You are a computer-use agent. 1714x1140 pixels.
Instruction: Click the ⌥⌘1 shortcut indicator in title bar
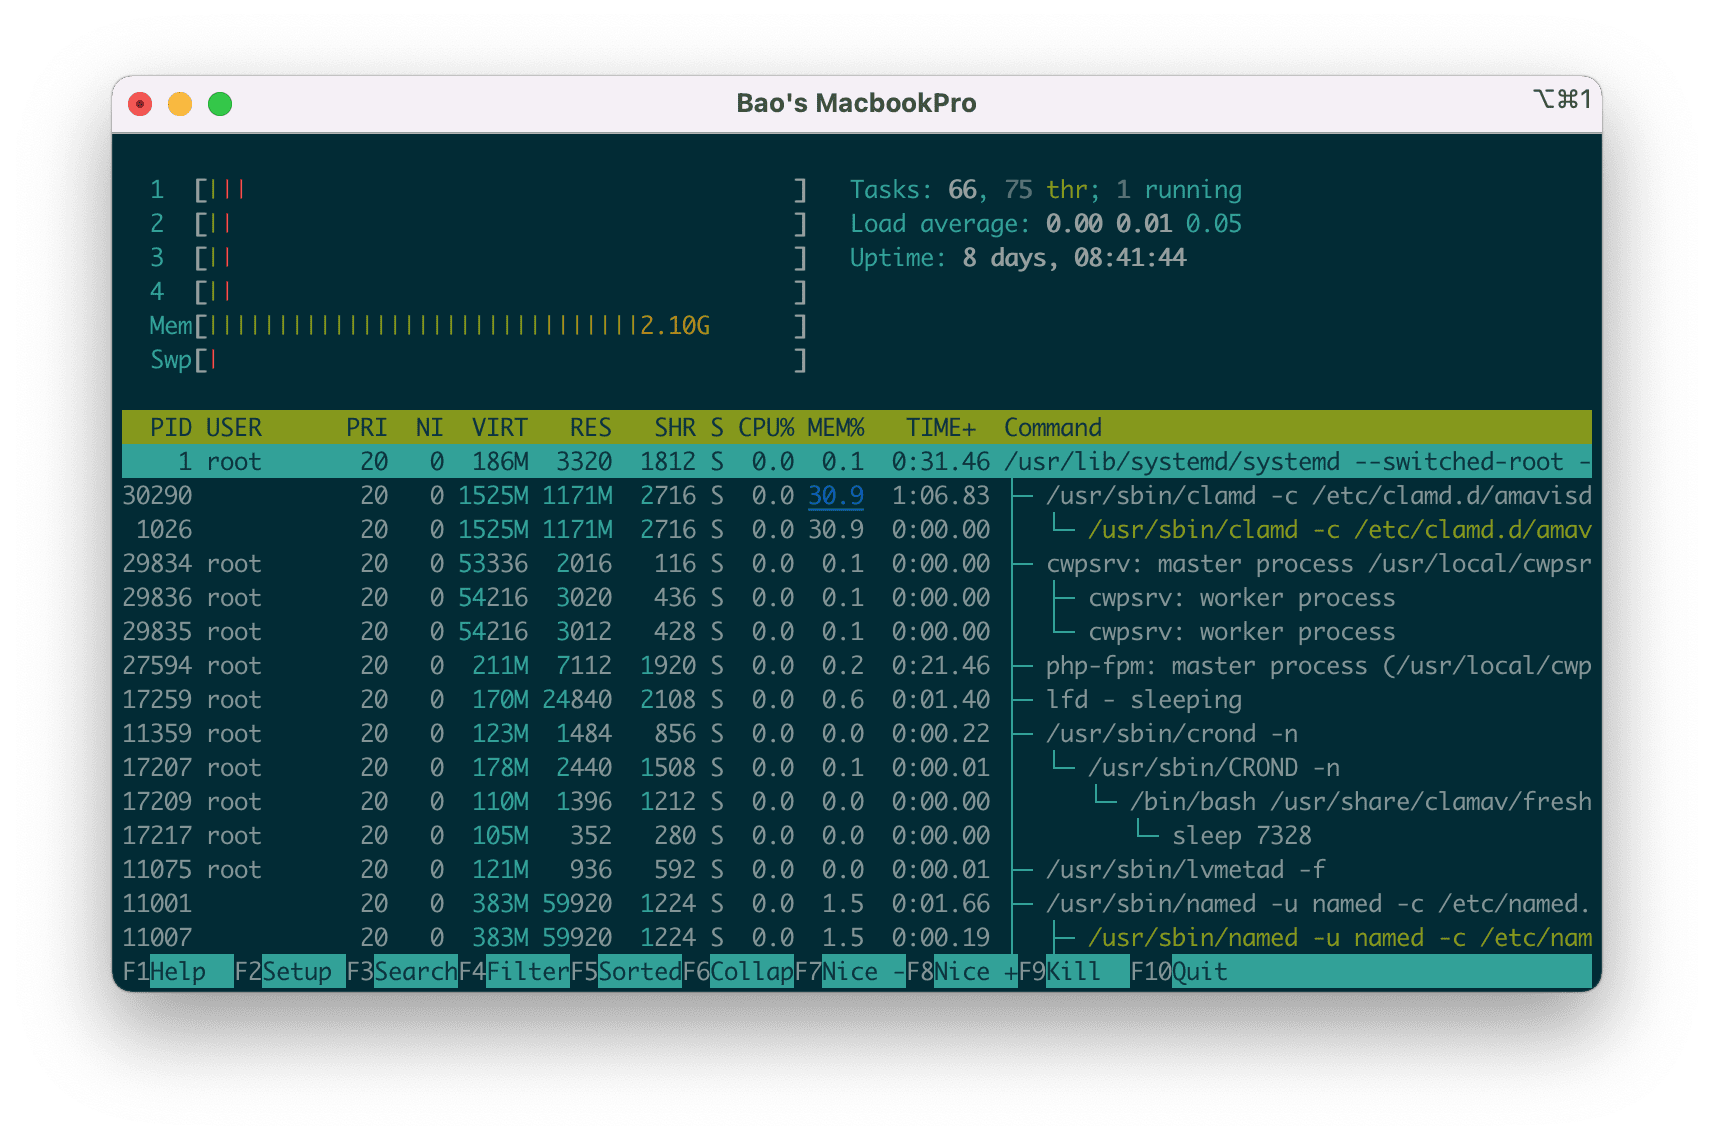[1561, 98]
